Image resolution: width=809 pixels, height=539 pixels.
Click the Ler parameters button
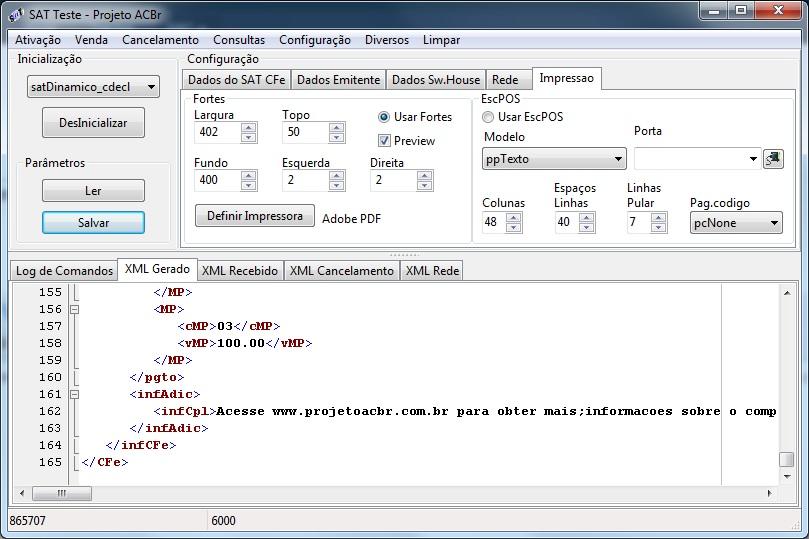point(93,191)
